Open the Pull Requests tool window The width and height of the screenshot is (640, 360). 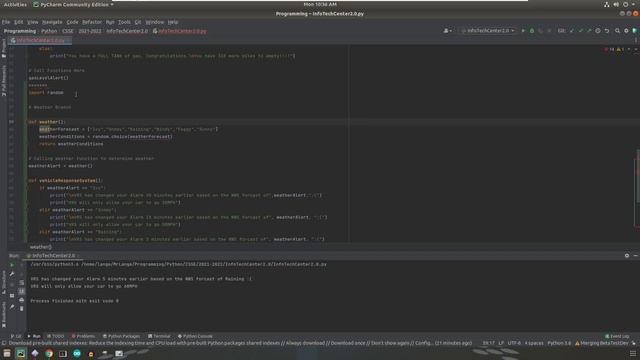(4, 81)
